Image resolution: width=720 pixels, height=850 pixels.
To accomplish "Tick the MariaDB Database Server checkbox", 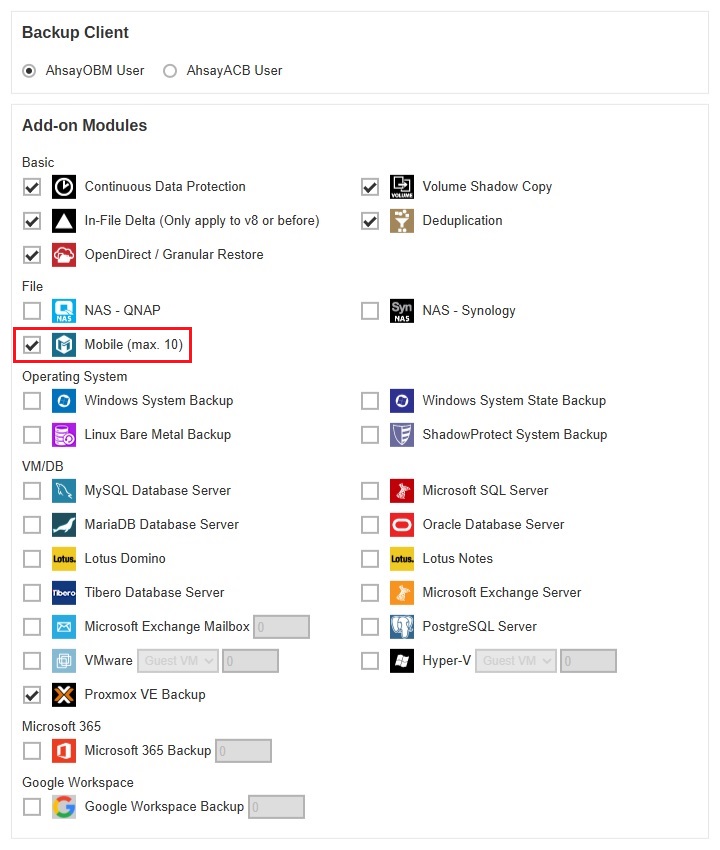I will pyautogui.click(x=32, y=525).
